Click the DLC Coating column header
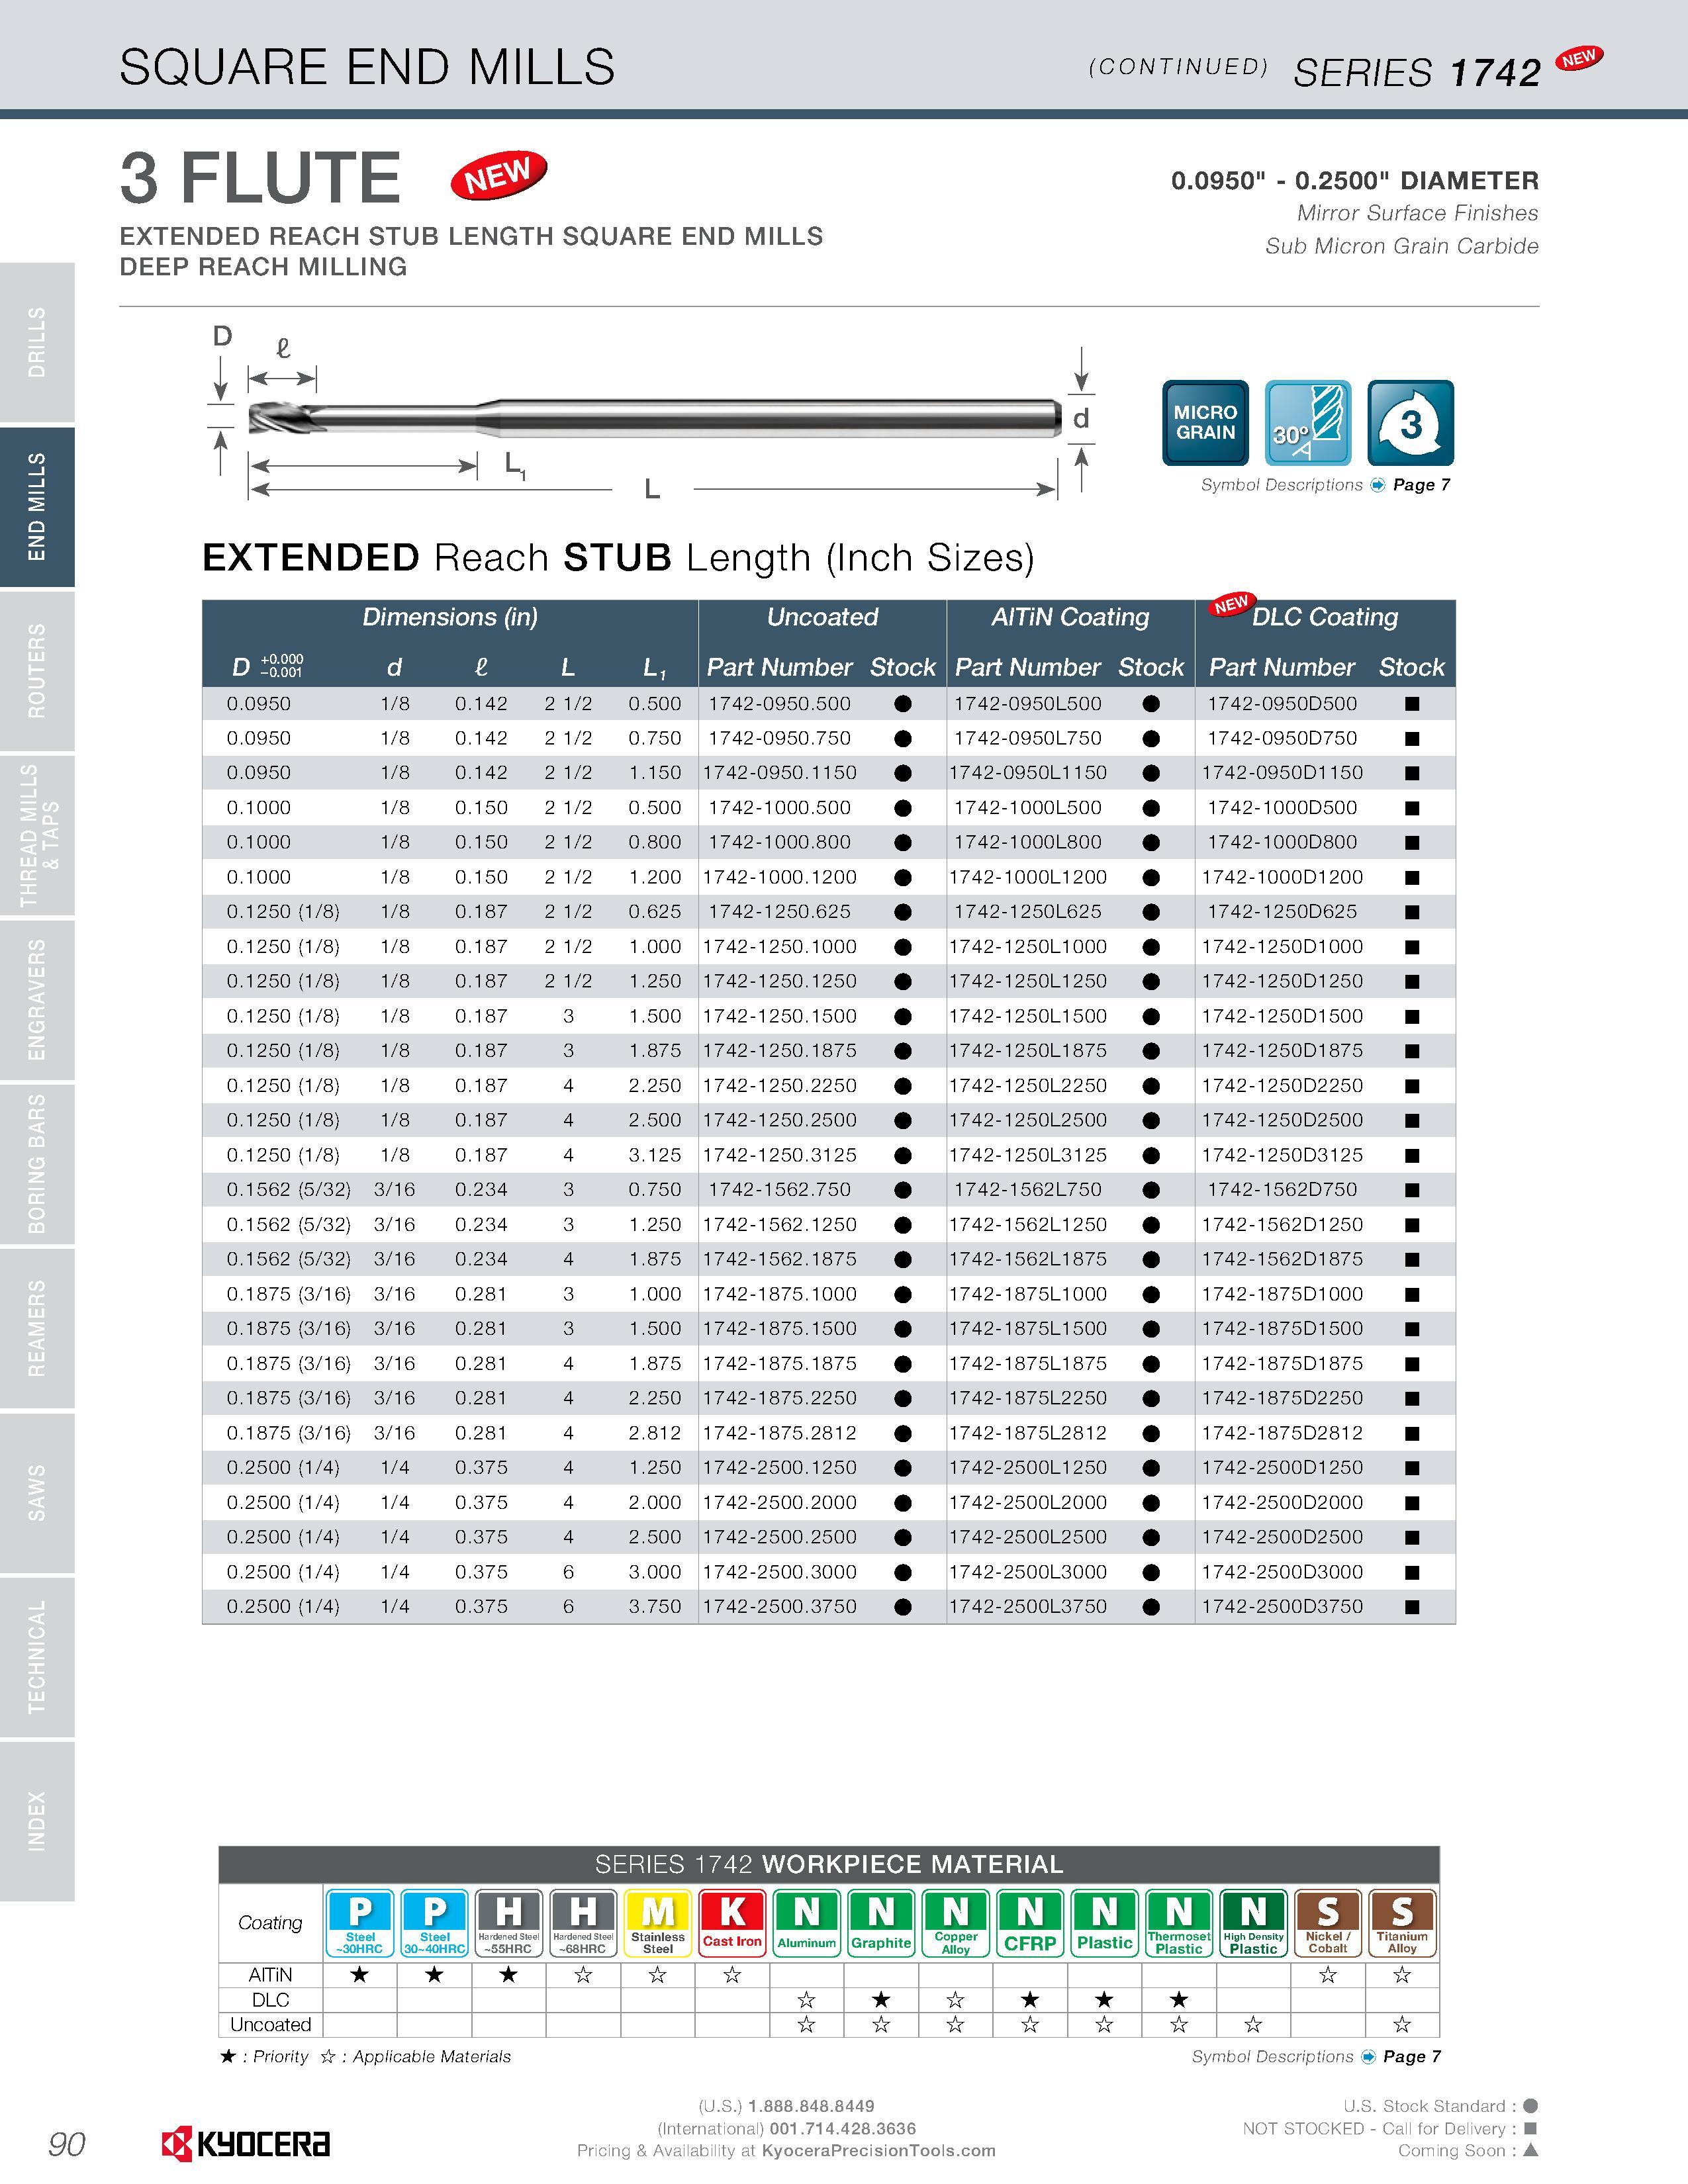1688x2184 pixels. (1325, 618)
